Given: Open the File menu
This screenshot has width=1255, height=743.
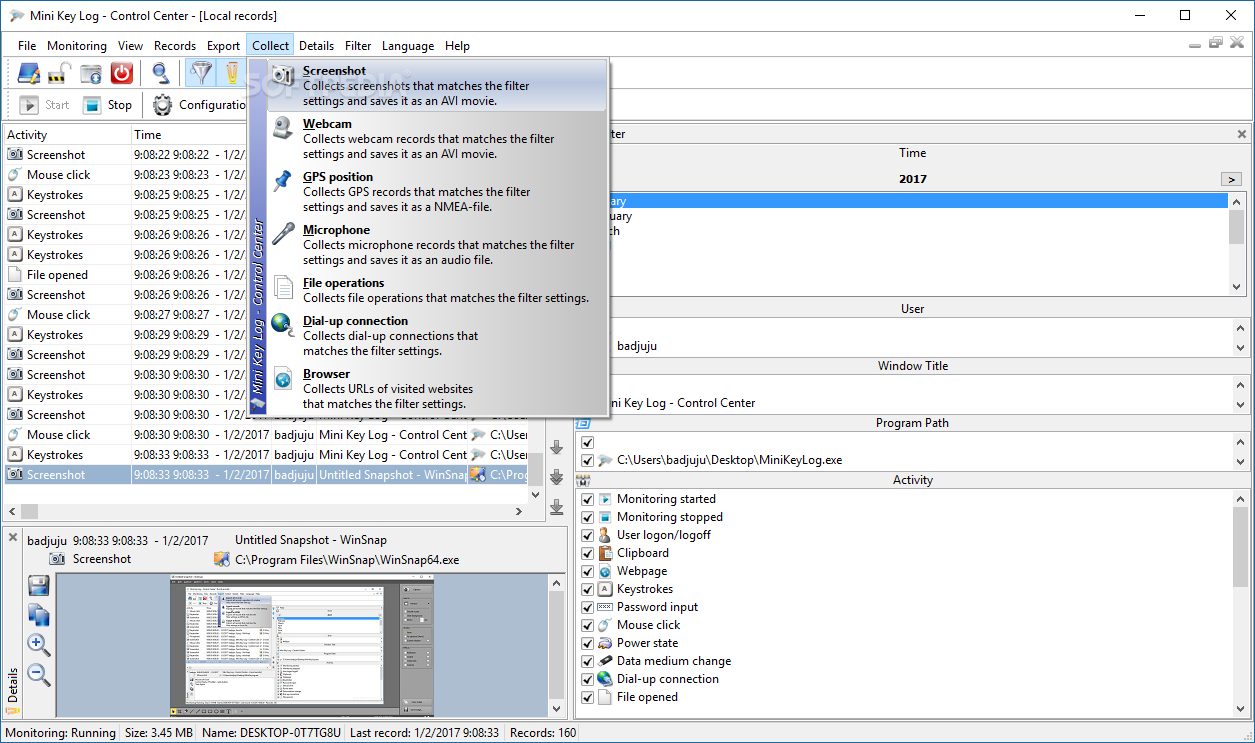Looking at the screenshot, I should (27, 46).
